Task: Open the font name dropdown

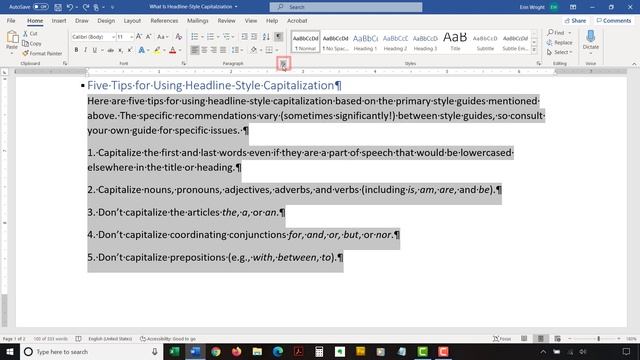Action: click(113, 37)
